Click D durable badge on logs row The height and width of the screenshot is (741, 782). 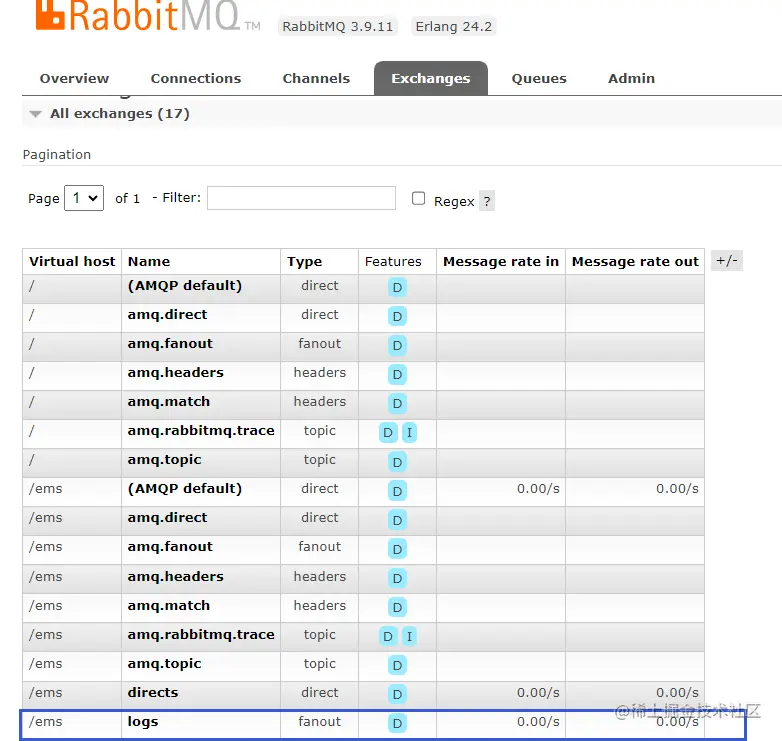pyautogui.click(x=397, y=723)
